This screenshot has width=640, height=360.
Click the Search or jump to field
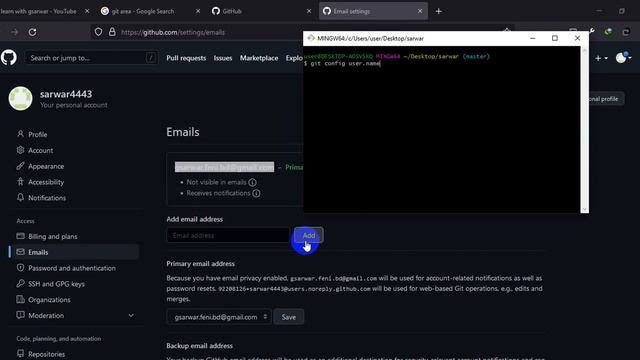click(x=91, y=58)
